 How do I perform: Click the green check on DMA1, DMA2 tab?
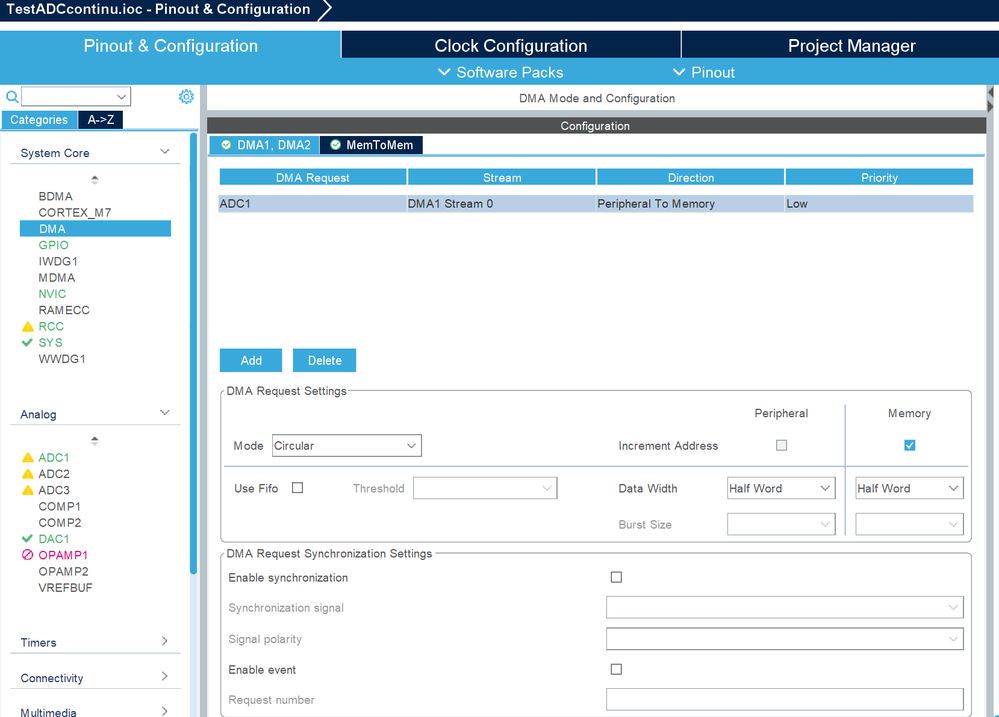pos(226,145)
